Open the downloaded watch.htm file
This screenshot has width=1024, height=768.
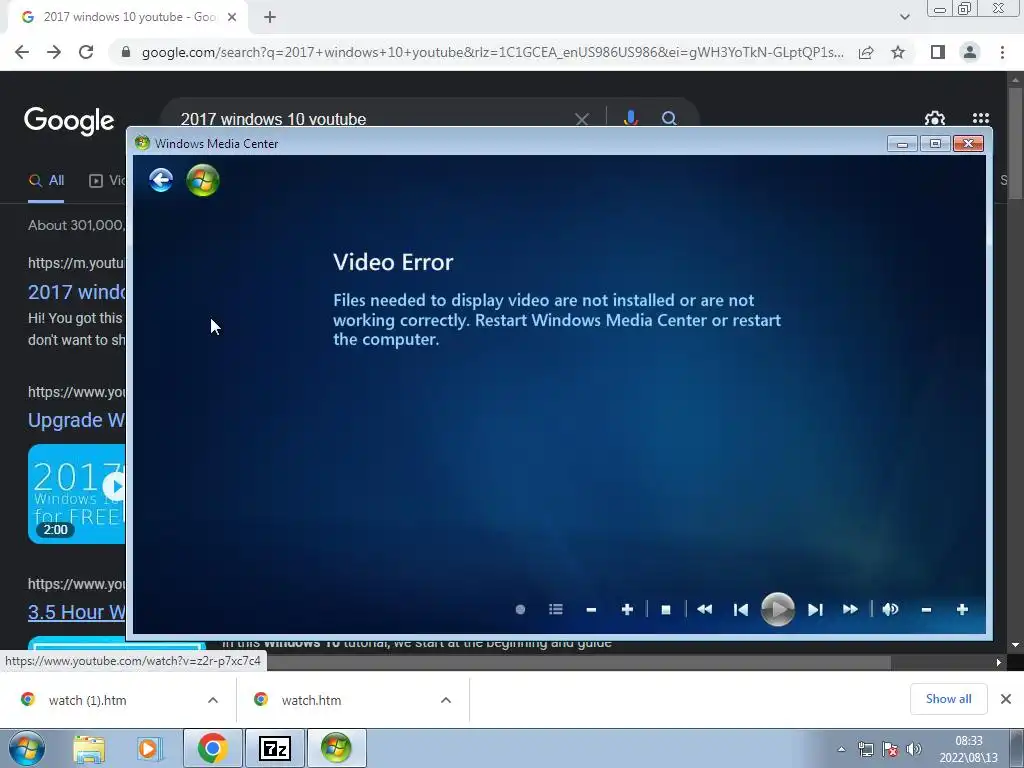(x=312, y=700)
